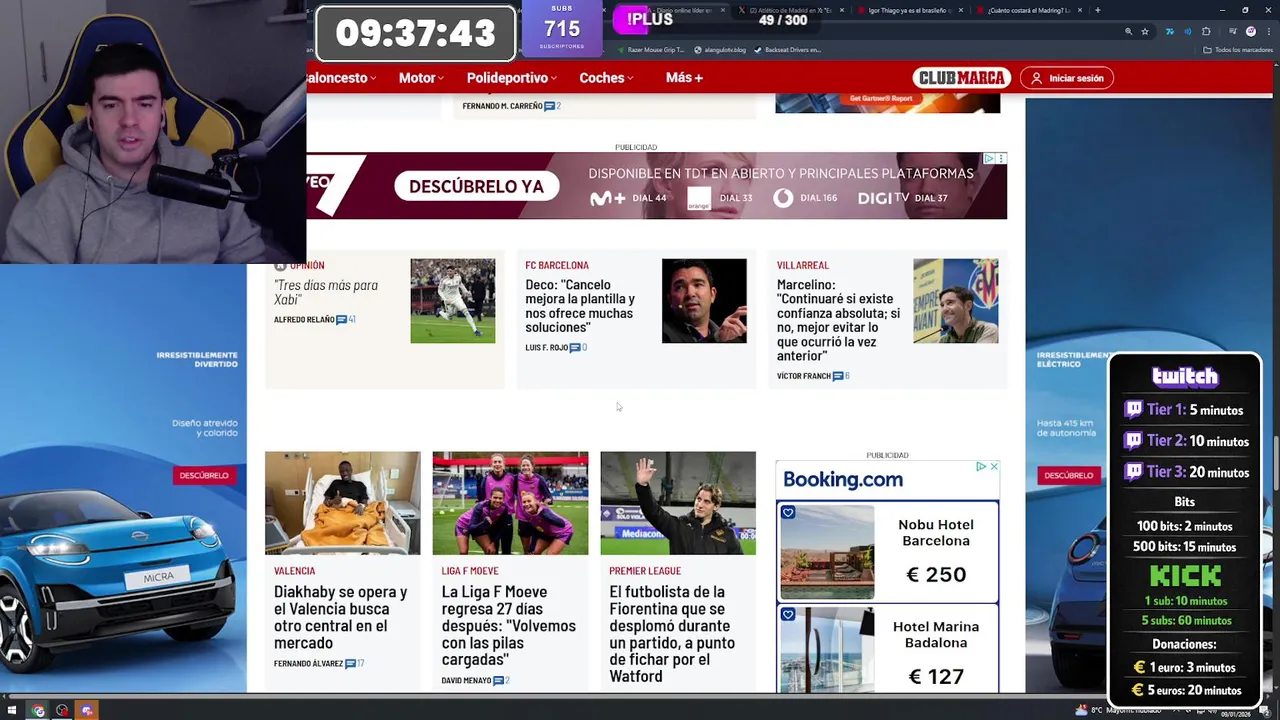Close the Booking.com ad
The image size is (1280, 720).
(994, 467)
